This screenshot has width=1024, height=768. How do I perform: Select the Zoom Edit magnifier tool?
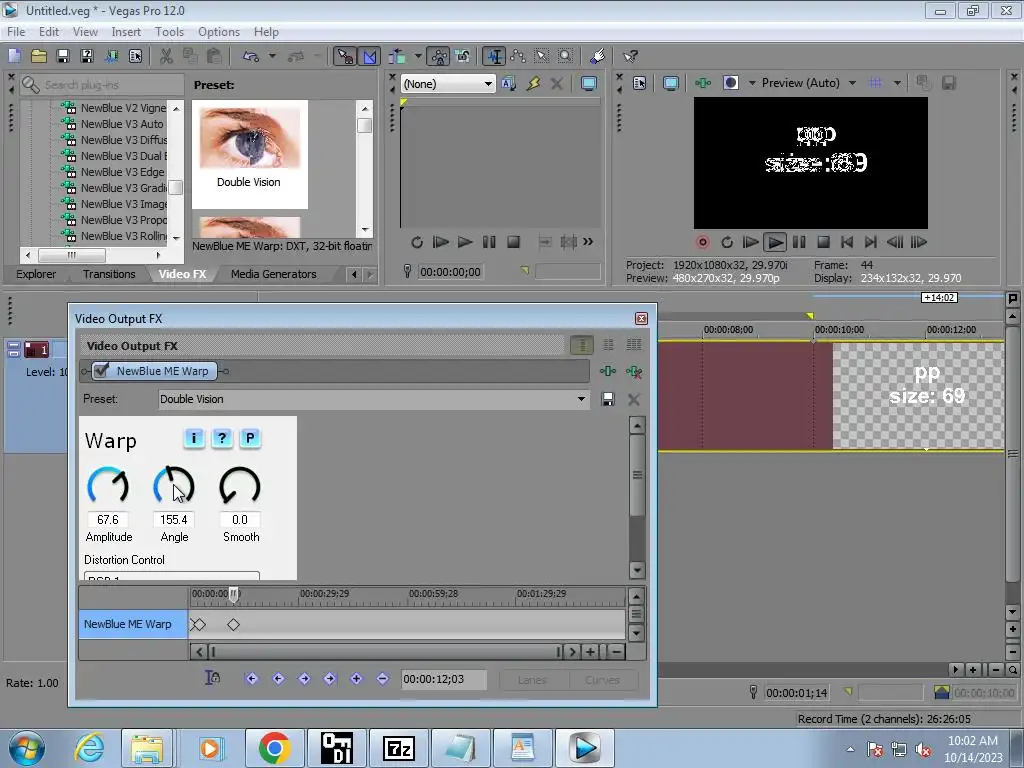566,56
